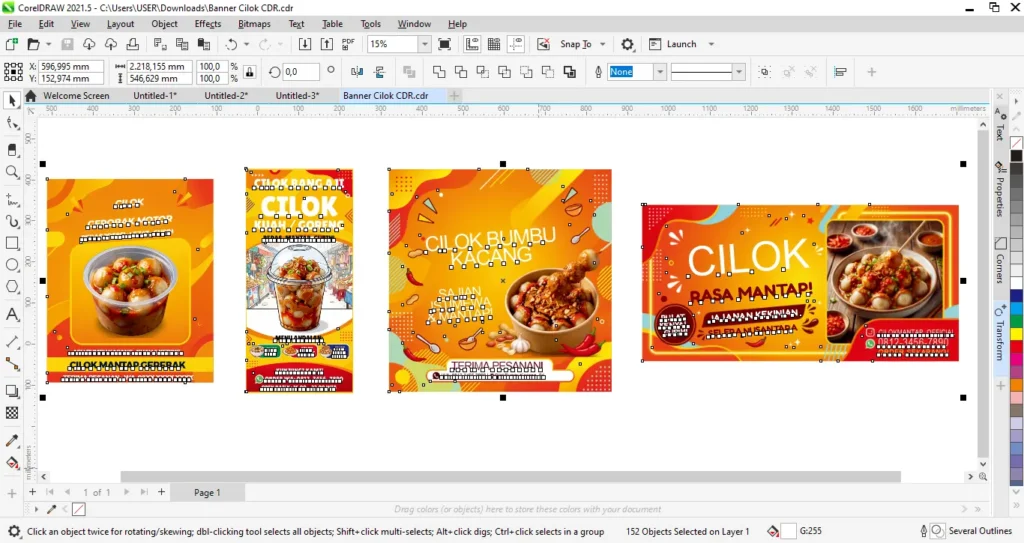The width and height of the screenshot is (1024, 543).
Task: Toggle Show Guidelines
Action: (x=516, y=44)
